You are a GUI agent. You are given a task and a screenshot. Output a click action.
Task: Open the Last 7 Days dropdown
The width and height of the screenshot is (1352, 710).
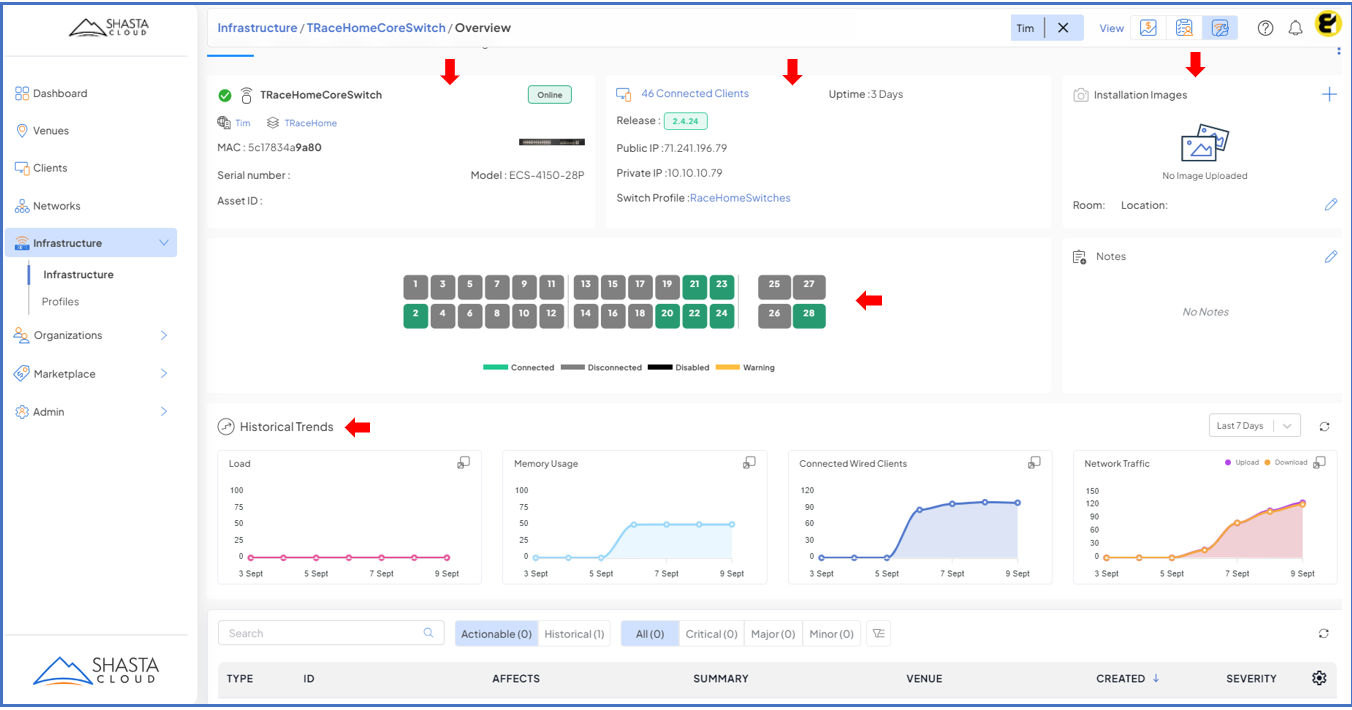(x=1254, y=426)
